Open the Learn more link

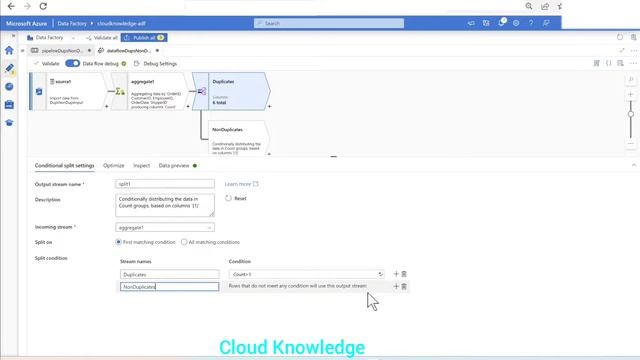pos(241,184)
